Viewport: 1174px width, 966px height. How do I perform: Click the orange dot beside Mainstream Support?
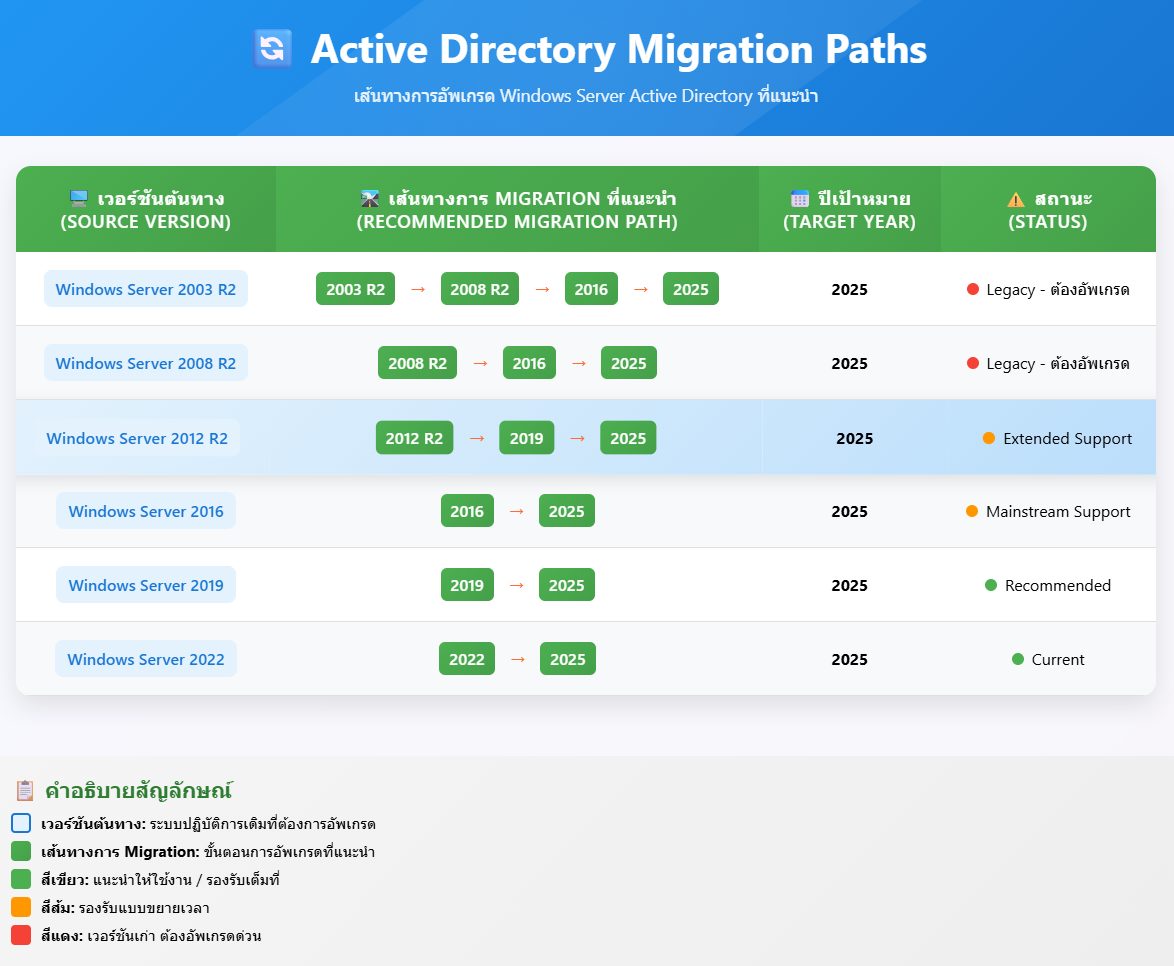(972, 511)
